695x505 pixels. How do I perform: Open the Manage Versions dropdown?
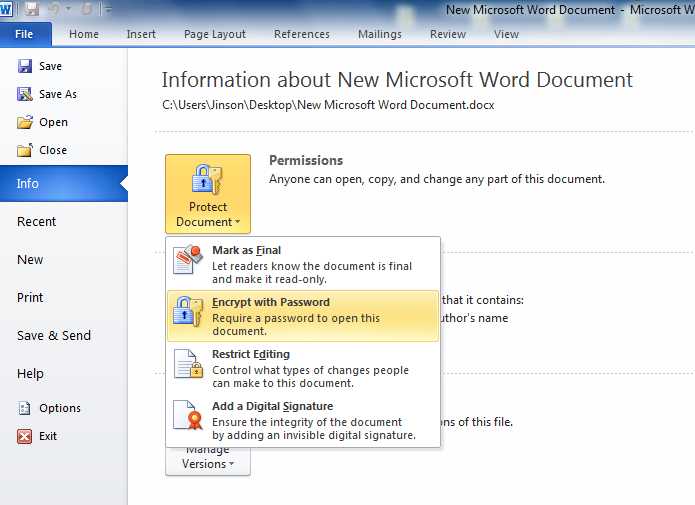(x=208, y=460)
